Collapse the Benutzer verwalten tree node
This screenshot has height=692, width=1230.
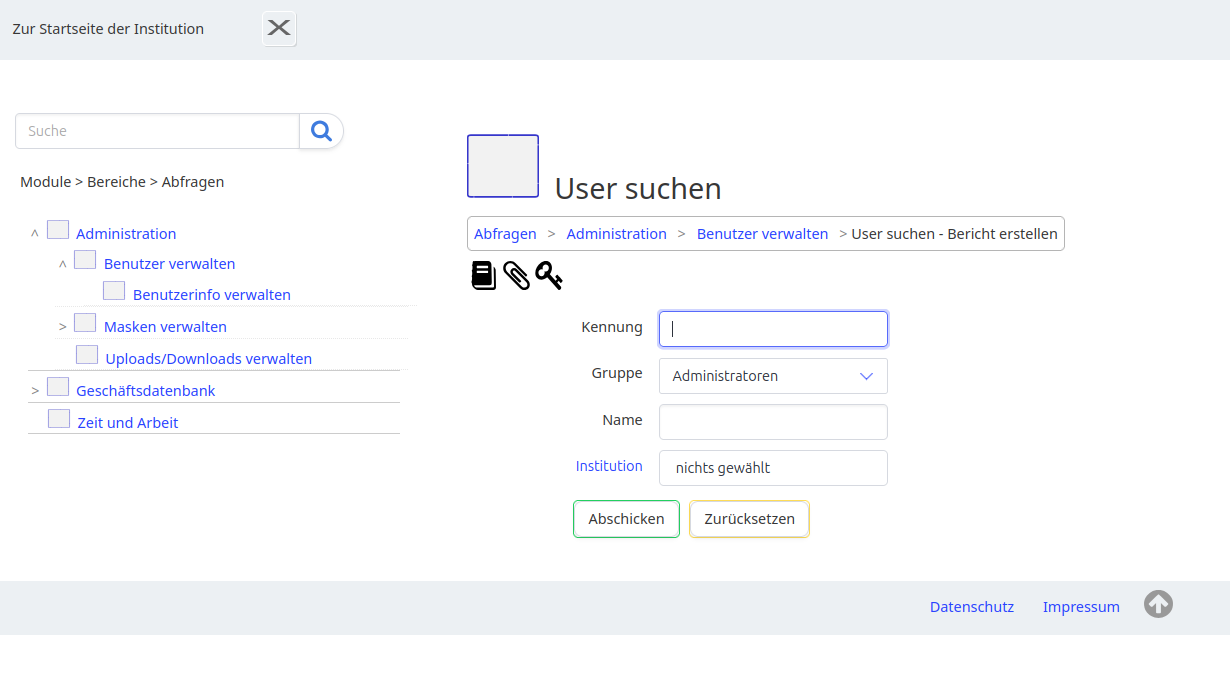[63, 264]
